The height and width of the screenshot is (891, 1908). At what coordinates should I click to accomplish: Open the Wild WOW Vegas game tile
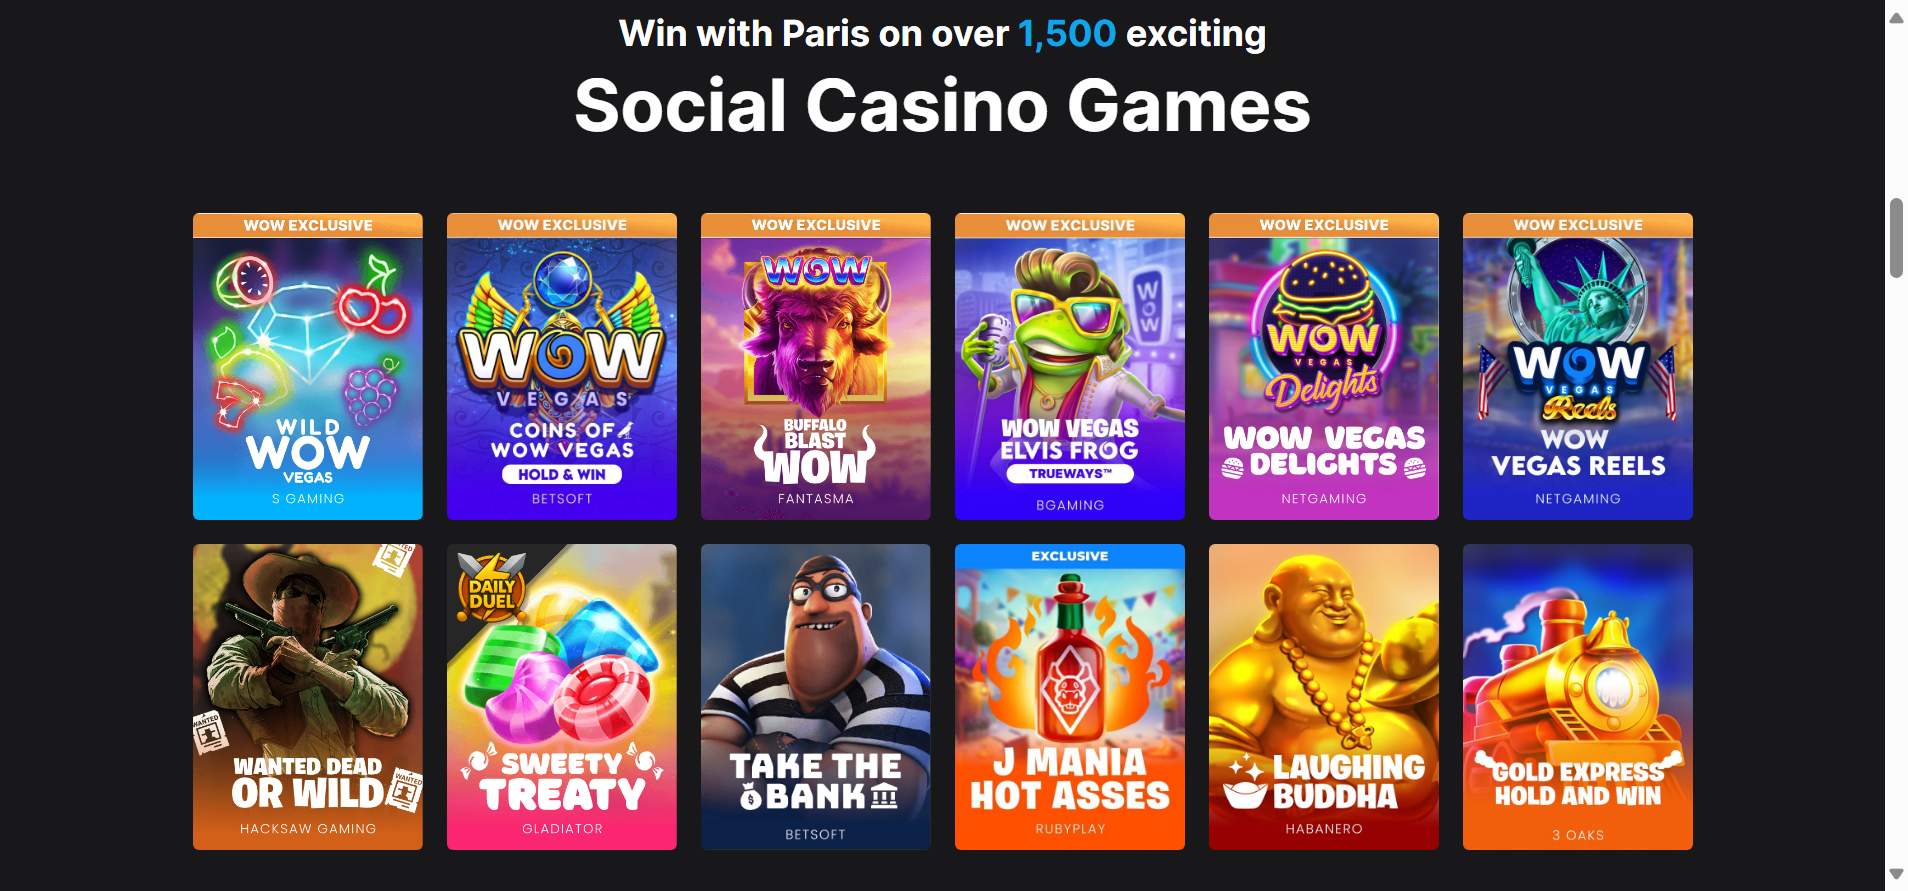coord(308,366)
